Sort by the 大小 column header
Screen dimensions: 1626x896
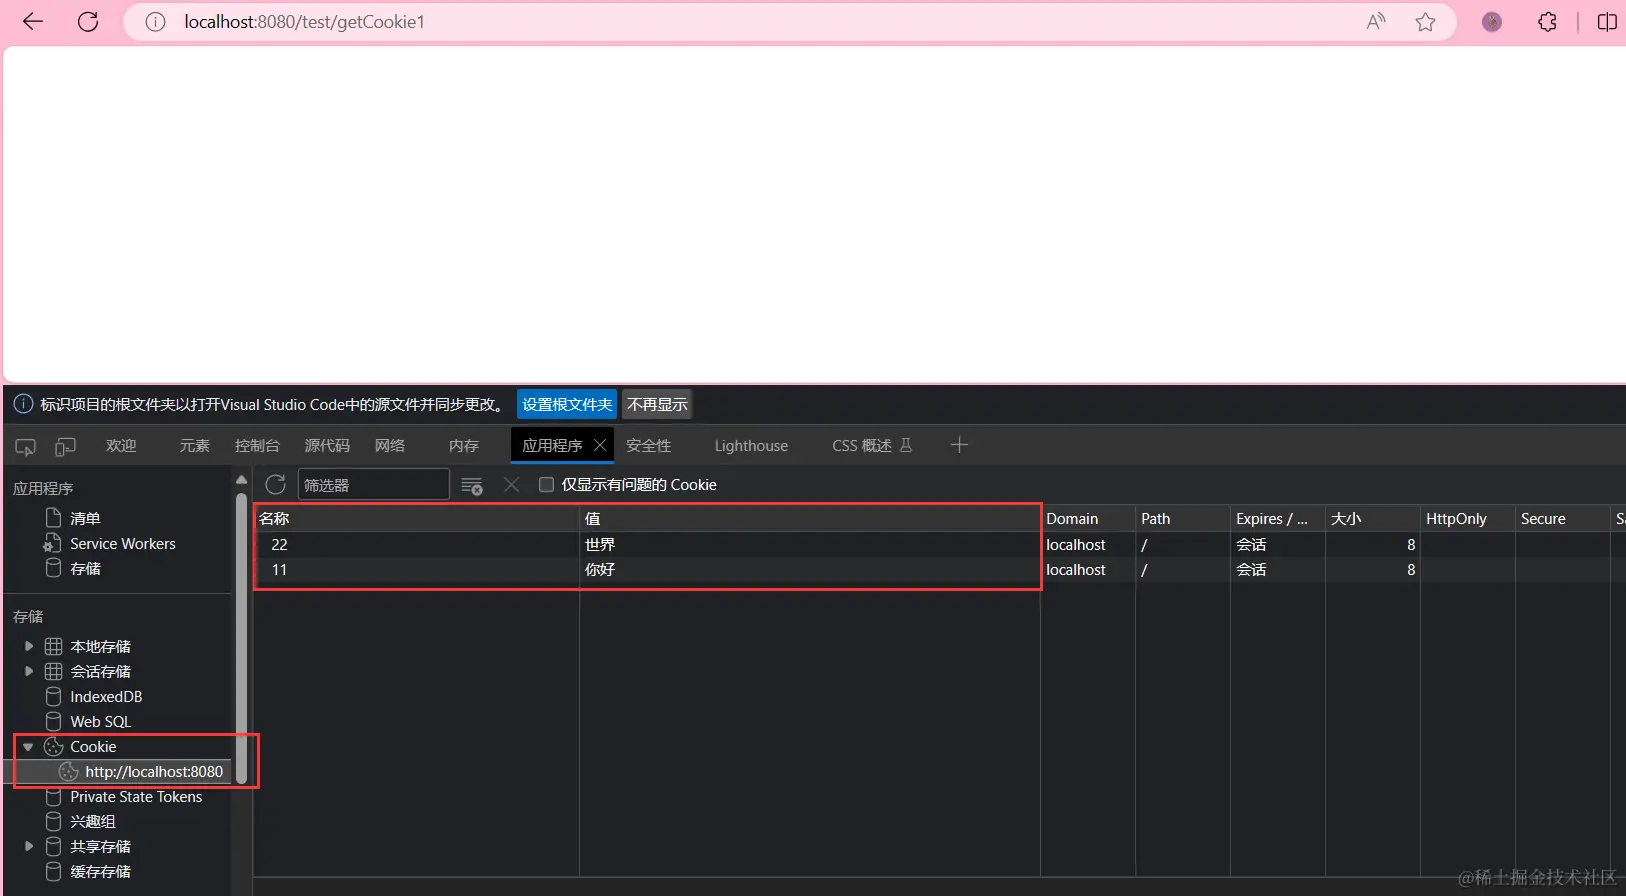pyautogui.click(x=1373, y=518)
